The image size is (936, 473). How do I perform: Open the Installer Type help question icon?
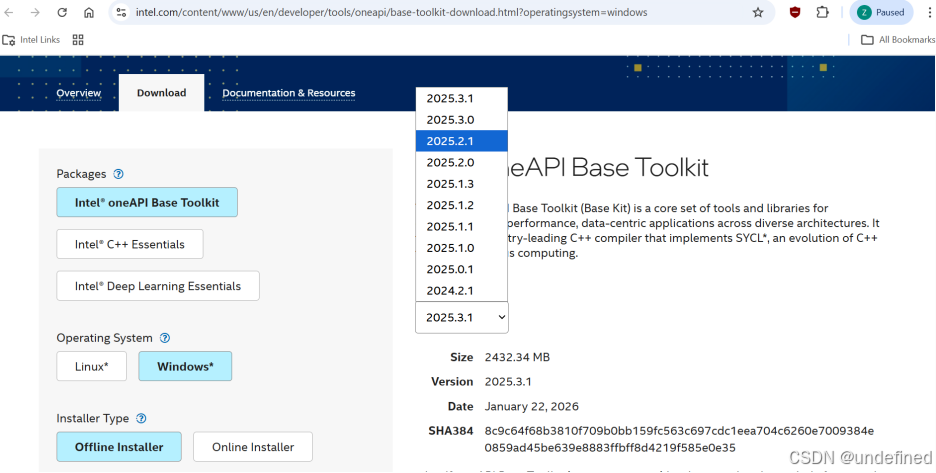[141, 419]
